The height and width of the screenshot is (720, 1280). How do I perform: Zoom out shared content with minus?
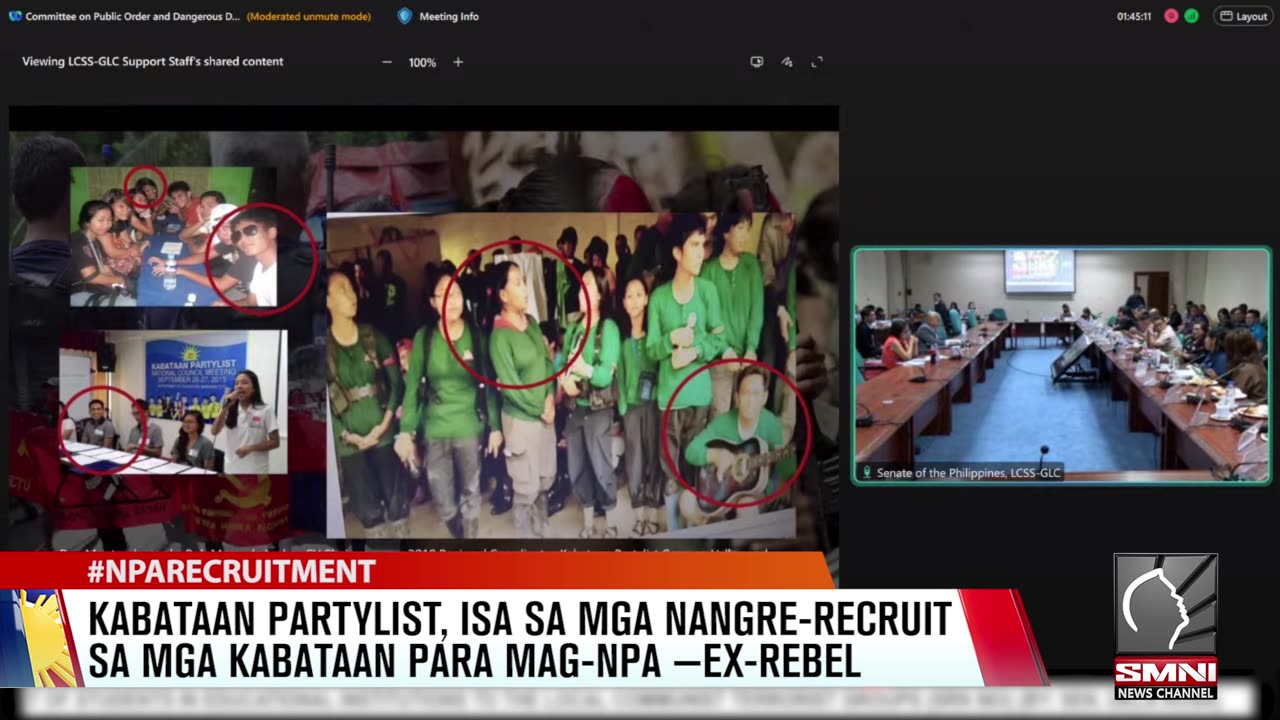pos(387,62)
